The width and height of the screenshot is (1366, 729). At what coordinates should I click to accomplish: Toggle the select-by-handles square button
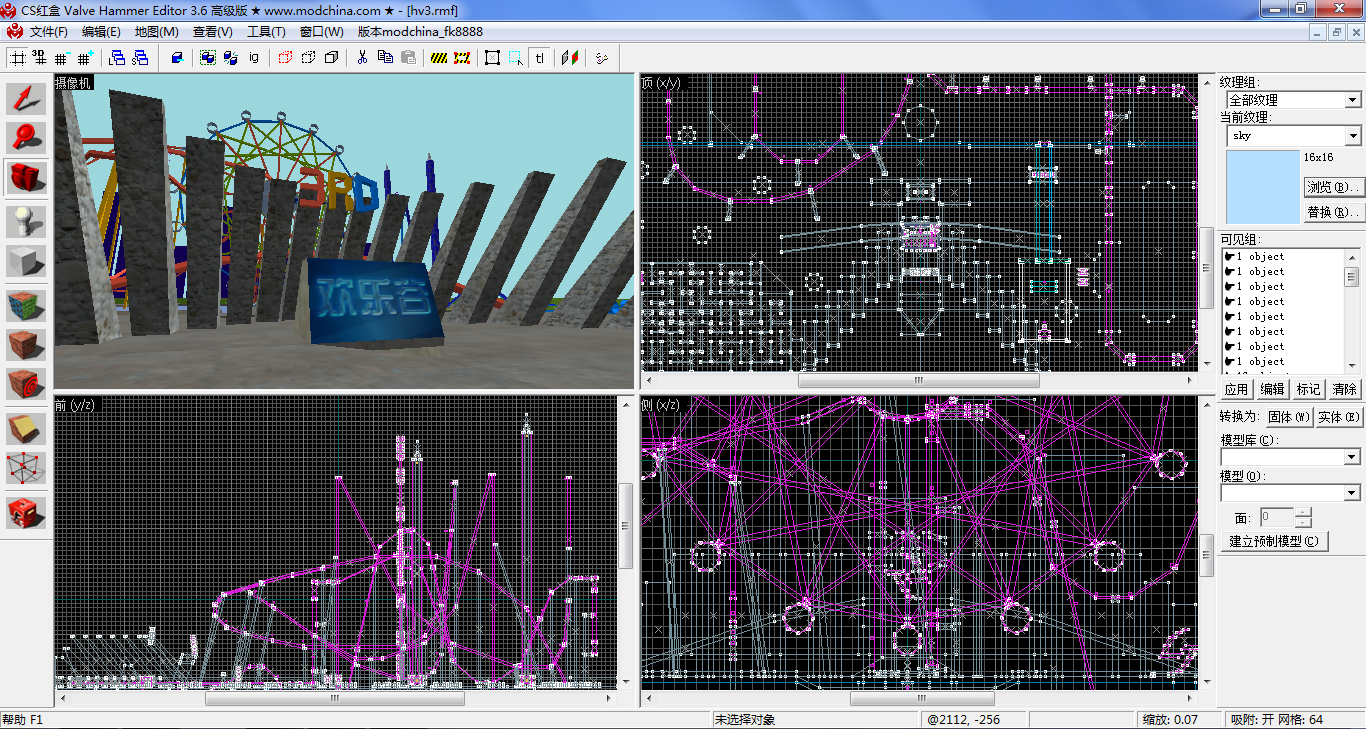coord(493,58)
